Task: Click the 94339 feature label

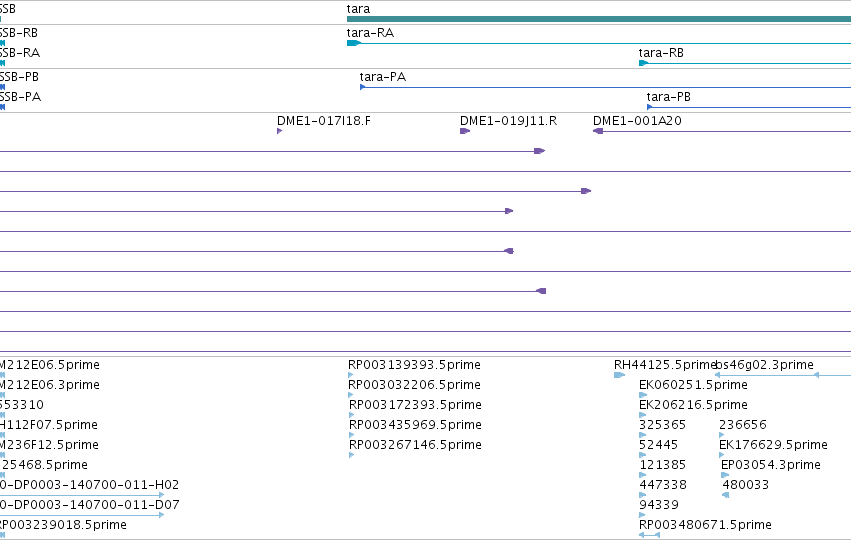Action: [x=659, y=505]
